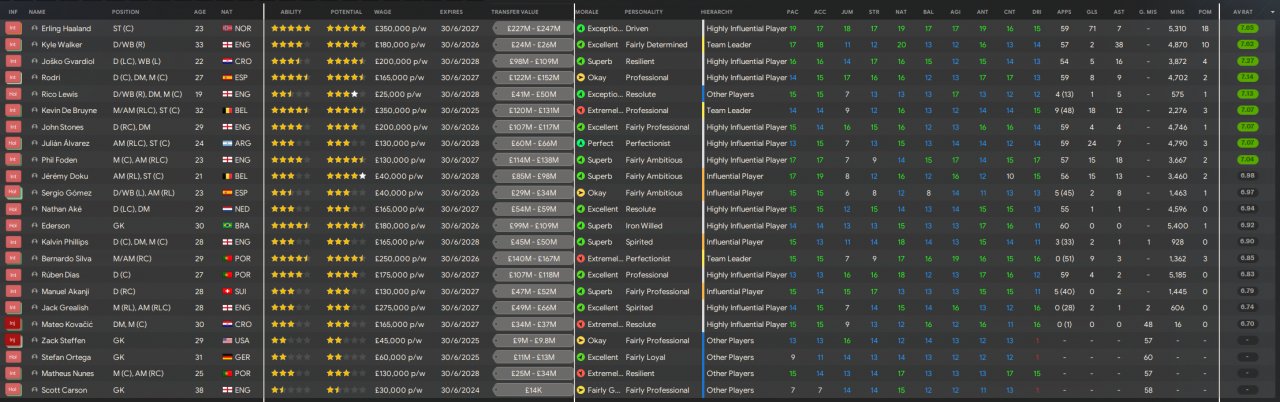Image resolution: width=1280 pixels, height=402 pixels.
Task: Click the ability stars for Erling Haaland
Action: point(290,28)
